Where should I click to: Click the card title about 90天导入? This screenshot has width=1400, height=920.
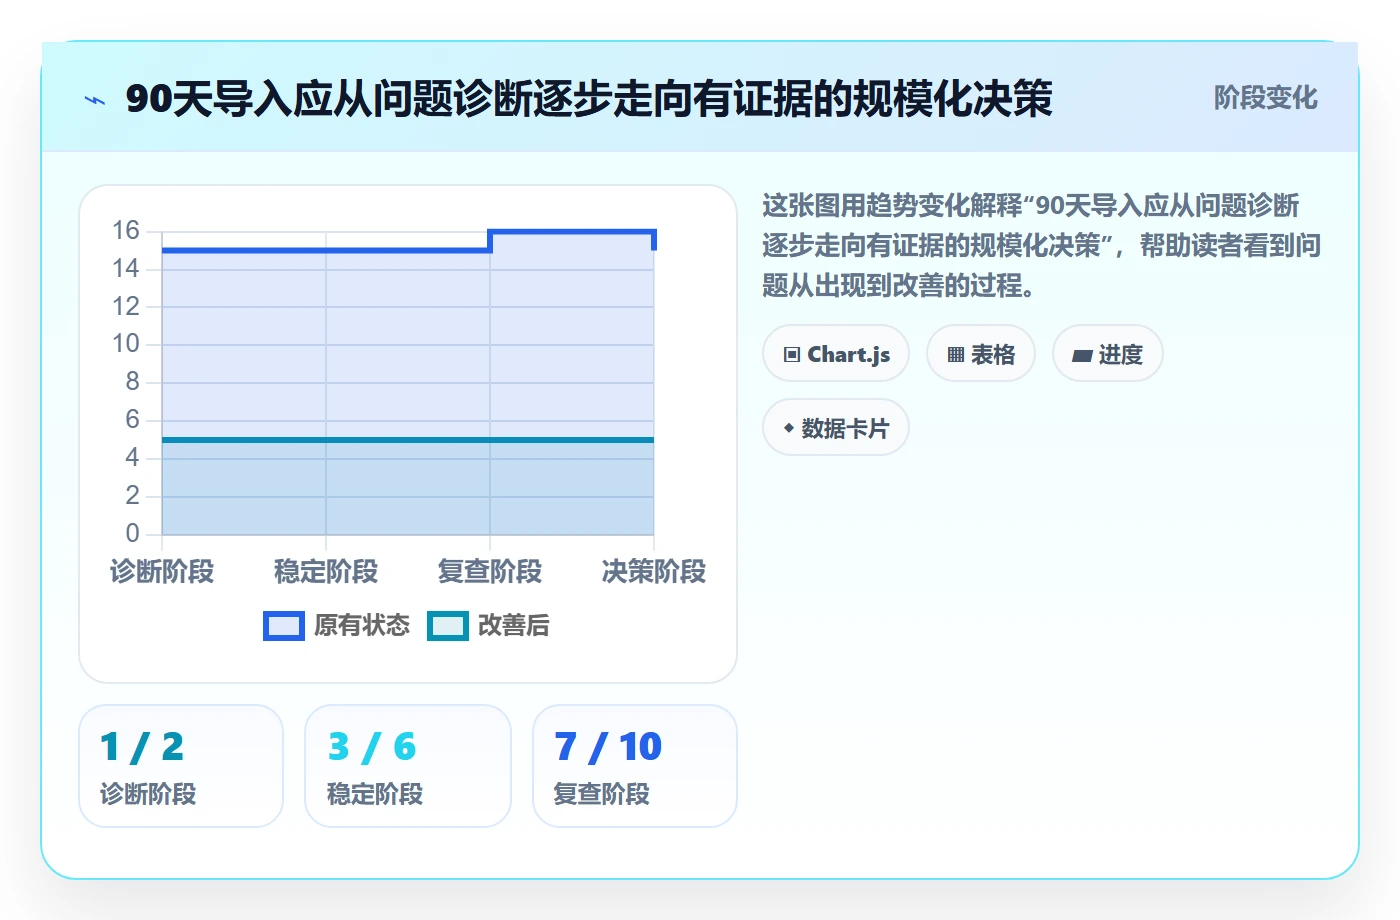point(588,99)
